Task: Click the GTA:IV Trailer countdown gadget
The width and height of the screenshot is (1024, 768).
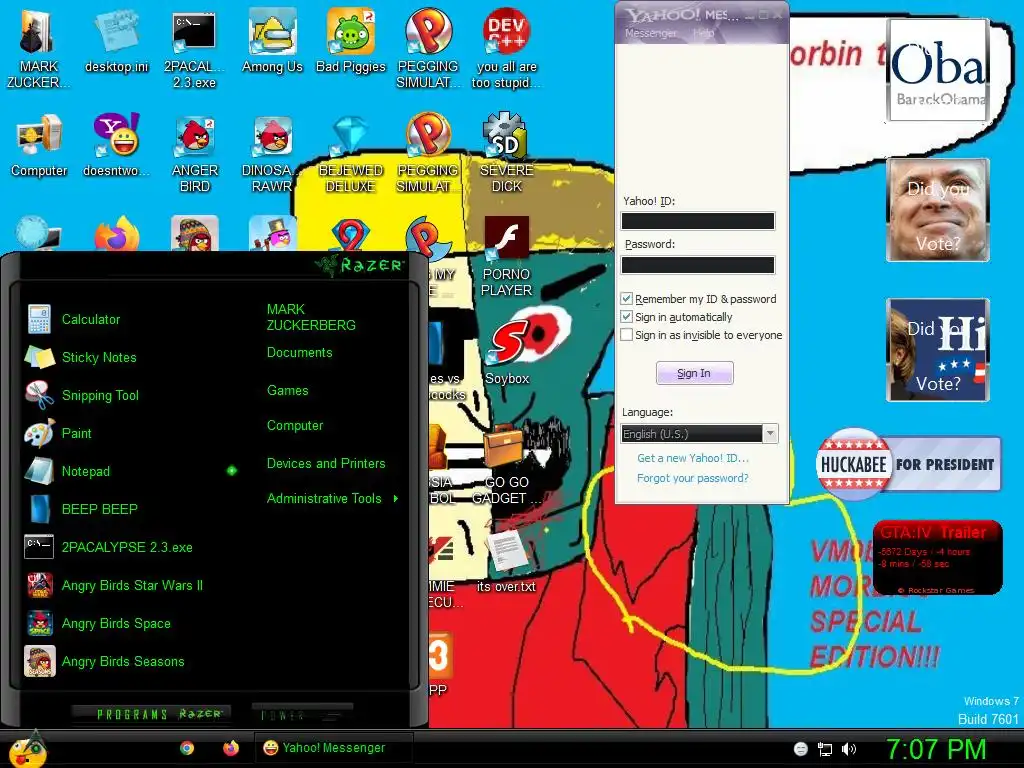Action: [937, 558]
